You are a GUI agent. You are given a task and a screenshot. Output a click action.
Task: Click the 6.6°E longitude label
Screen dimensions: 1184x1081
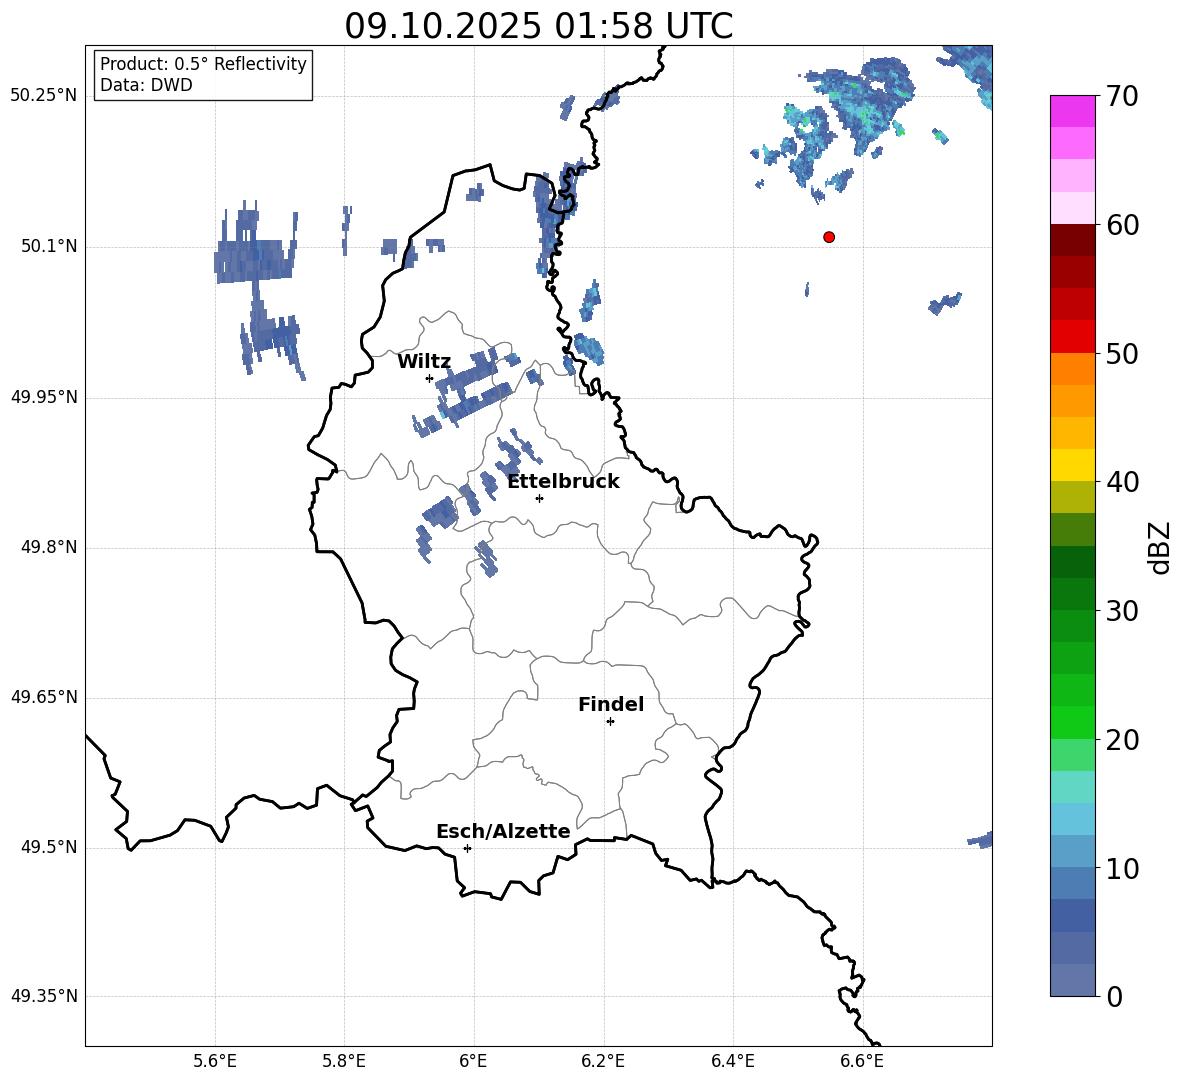tap(862, 1061)
